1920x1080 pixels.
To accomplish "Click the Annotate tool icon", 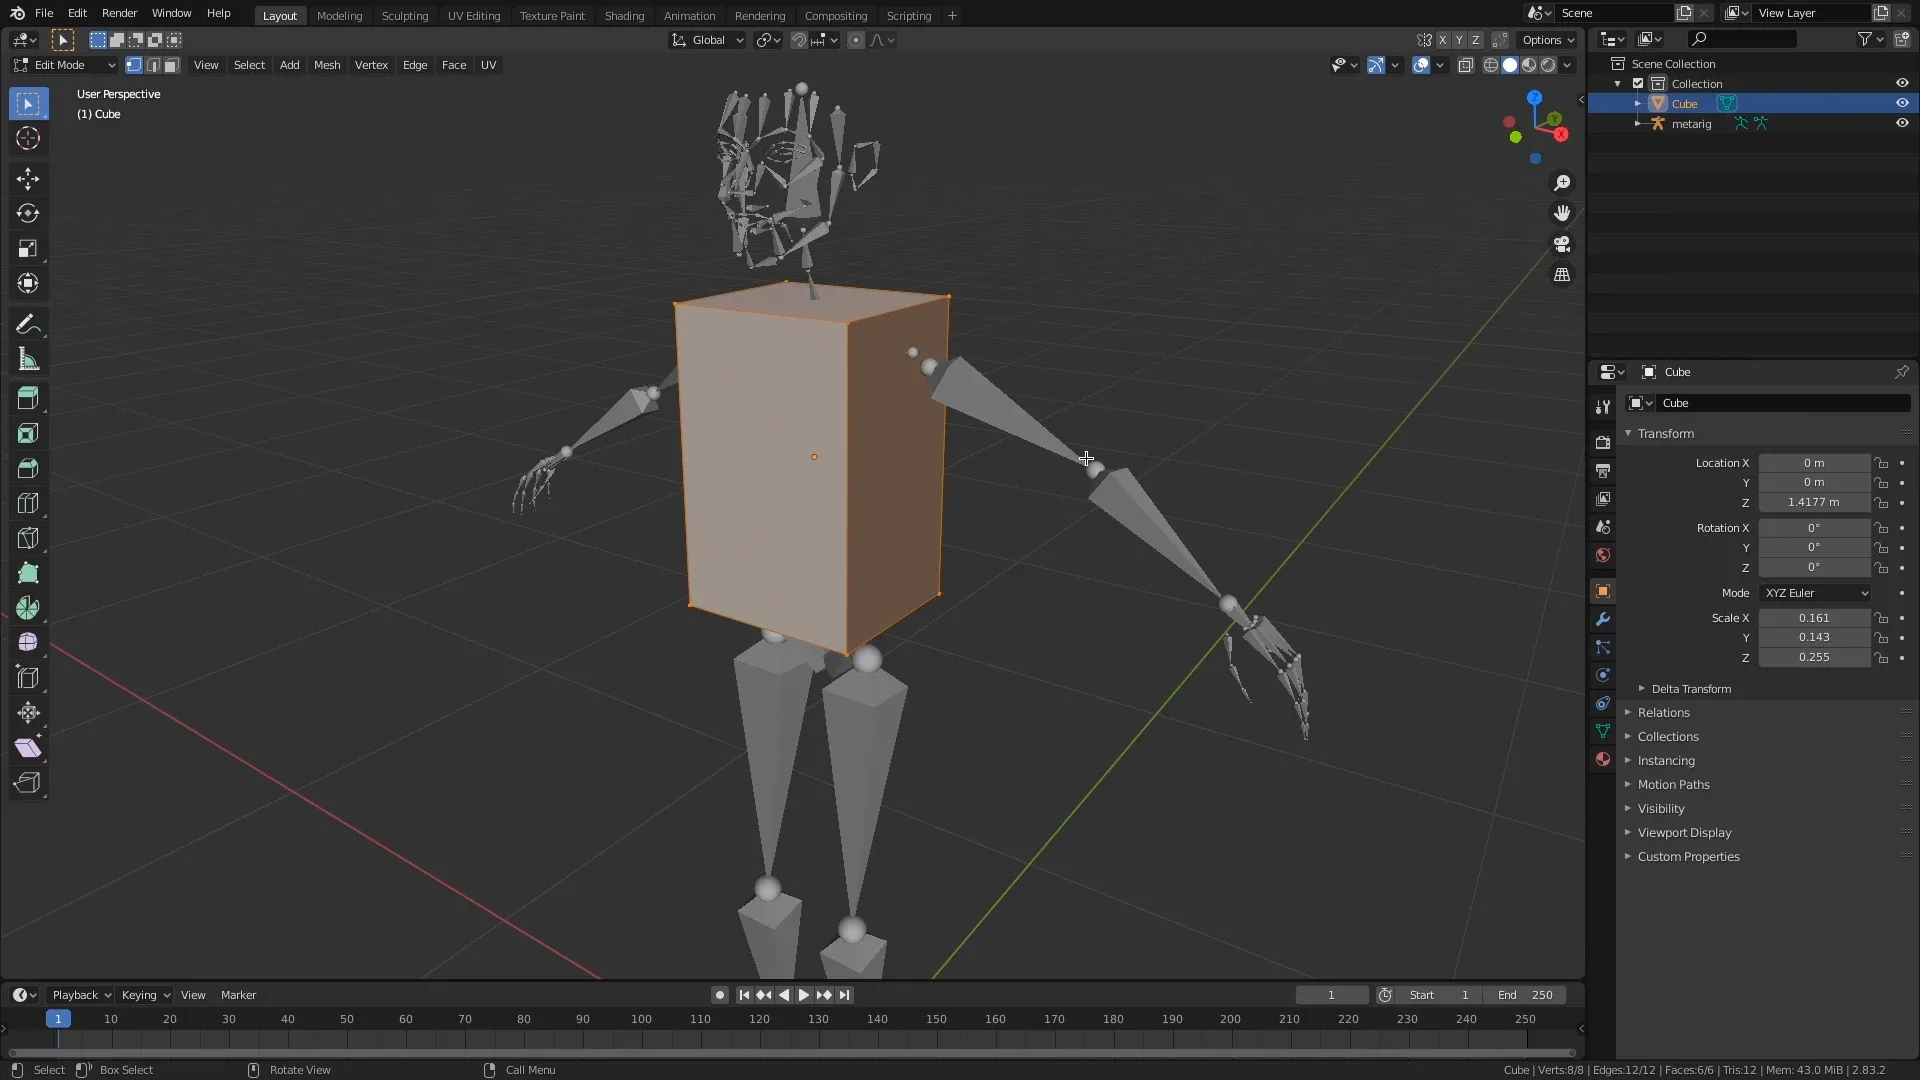I will tap(29, 322).
